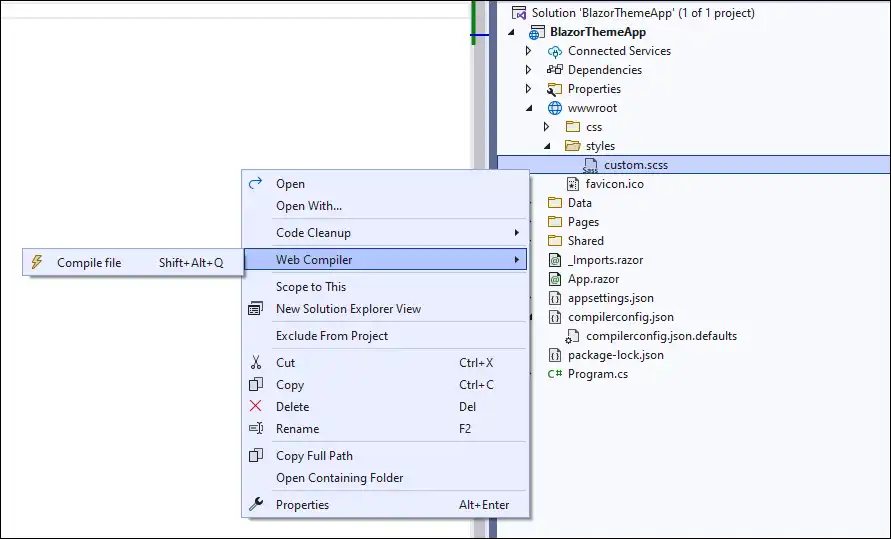This screenshot has height=539, width=891.
Task: Click the Data folder icon
Action: (555, 203)
